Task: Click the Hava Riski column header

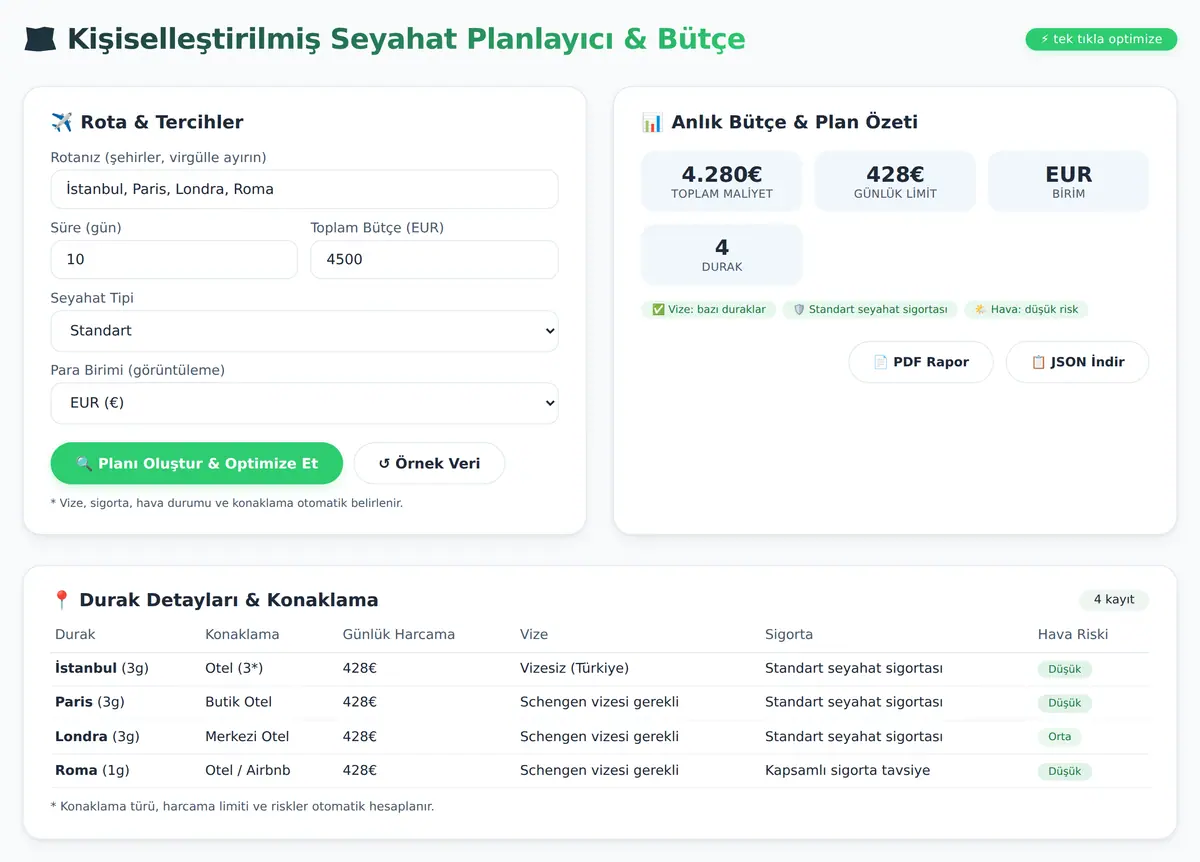Action: point(1073,635)
